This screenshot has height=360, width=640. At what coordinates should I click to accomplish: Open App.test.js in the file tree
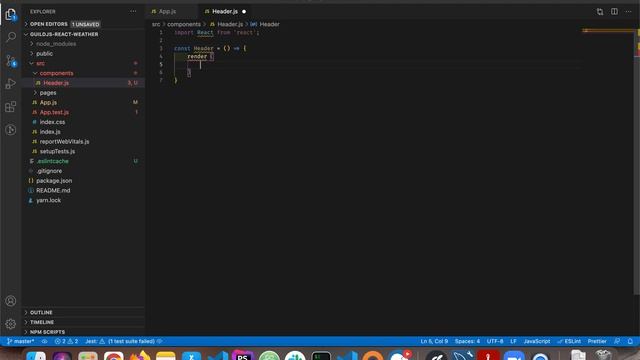pos(54,112)
